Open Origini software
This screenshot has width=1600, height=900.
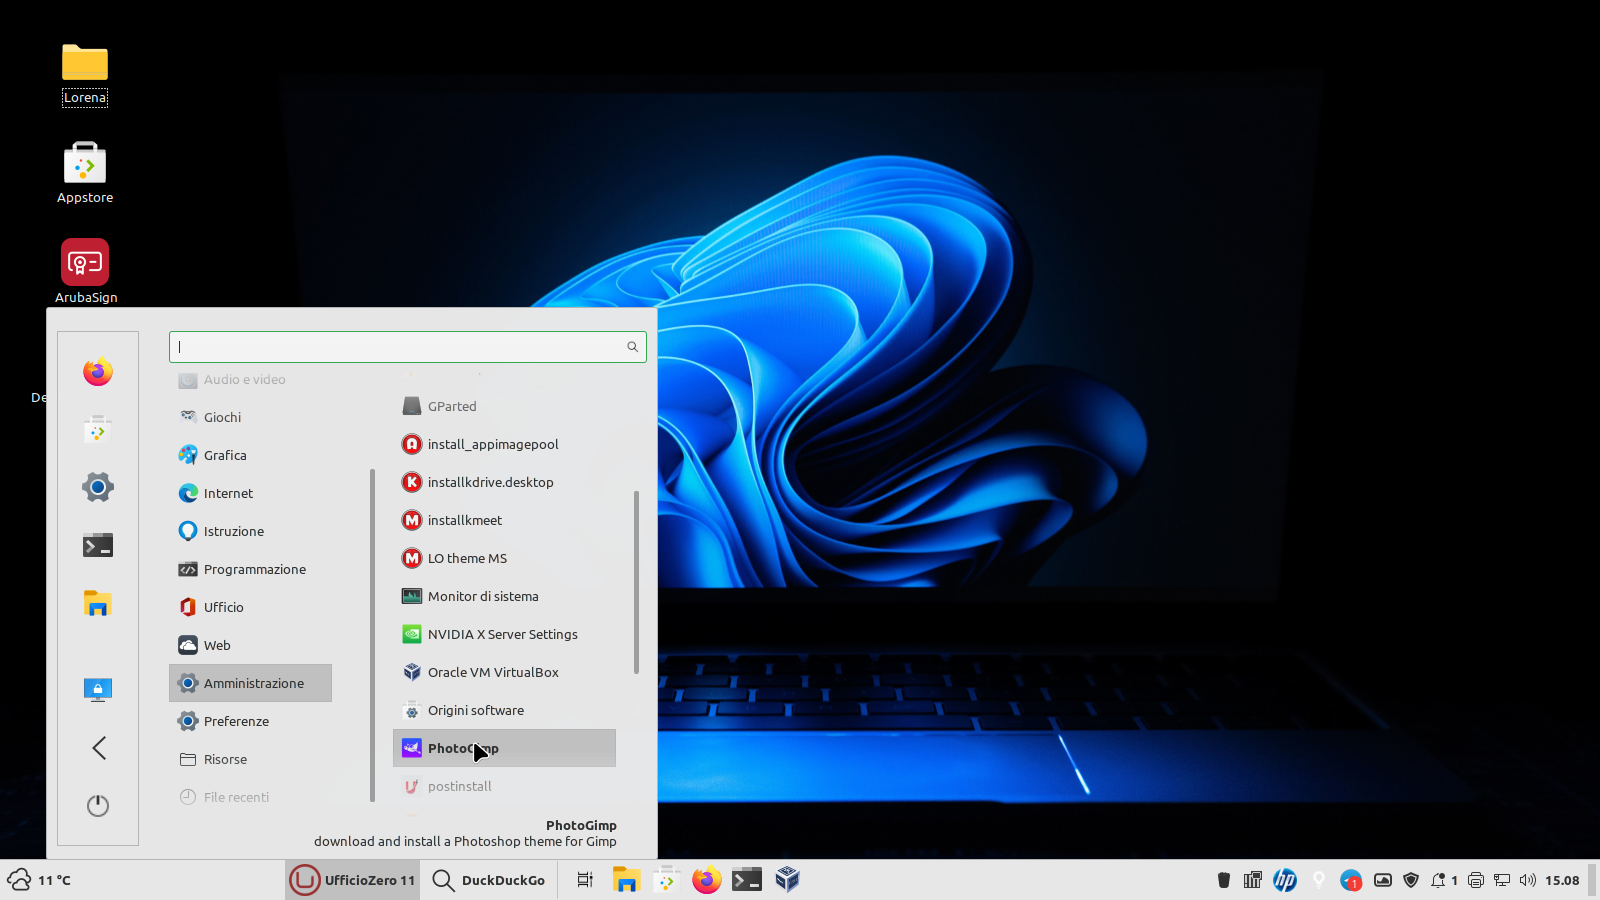tap(504, 710)
